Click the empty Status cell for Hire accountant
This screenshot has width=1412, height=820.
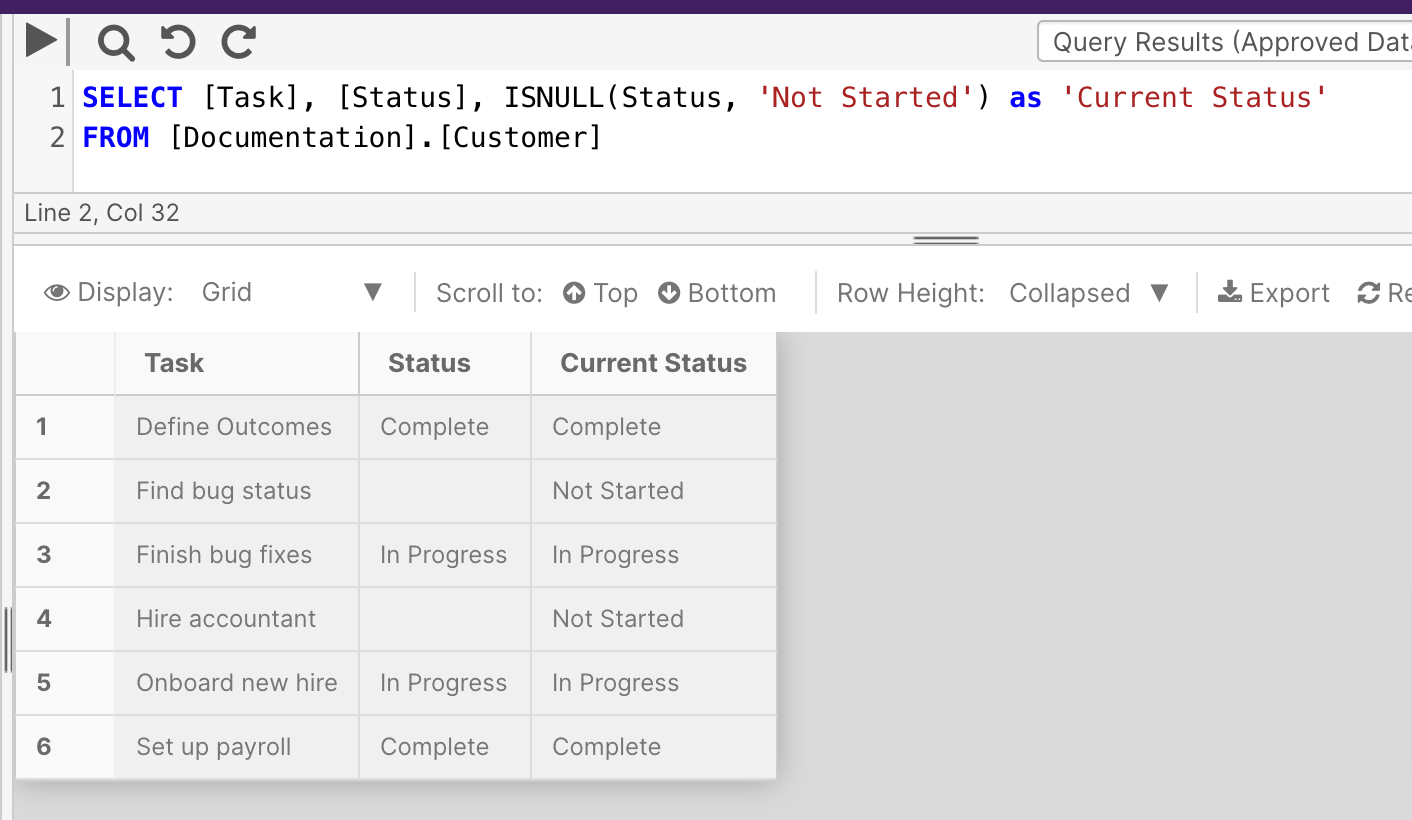[445, 619]
